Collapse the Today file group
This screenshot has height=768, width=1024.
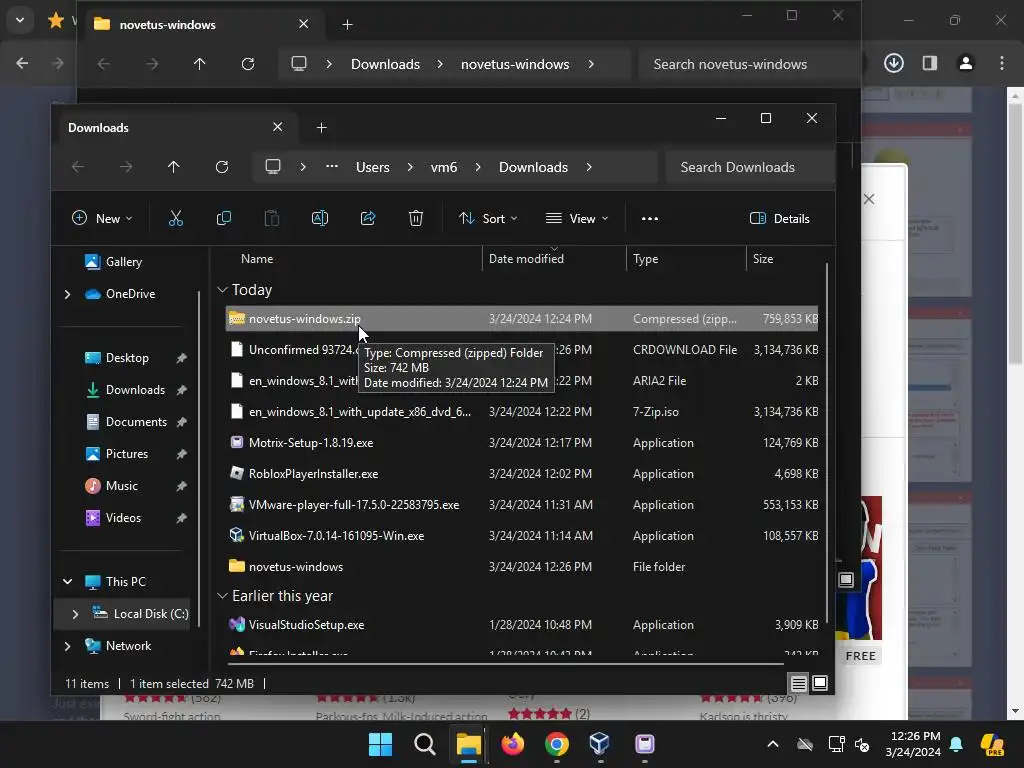coord(222,289)
